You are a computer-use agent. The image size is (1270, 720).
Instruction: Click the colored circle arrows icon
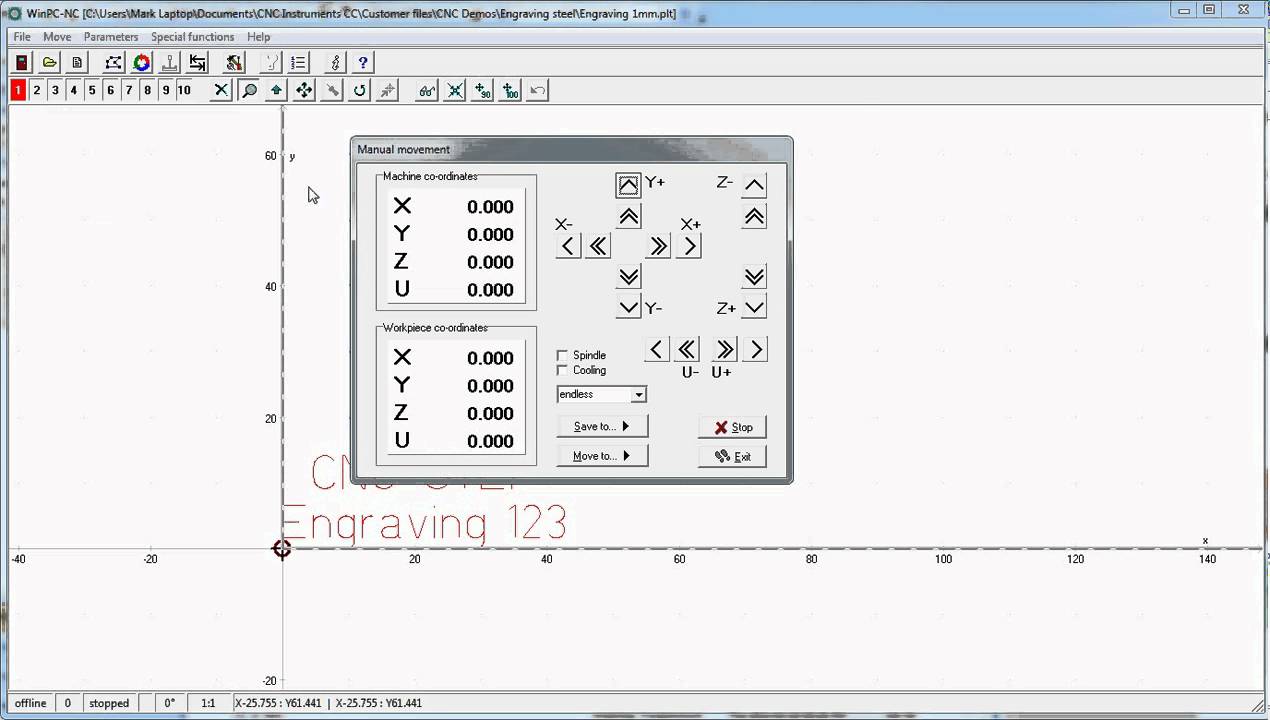(x=142, y=62)
